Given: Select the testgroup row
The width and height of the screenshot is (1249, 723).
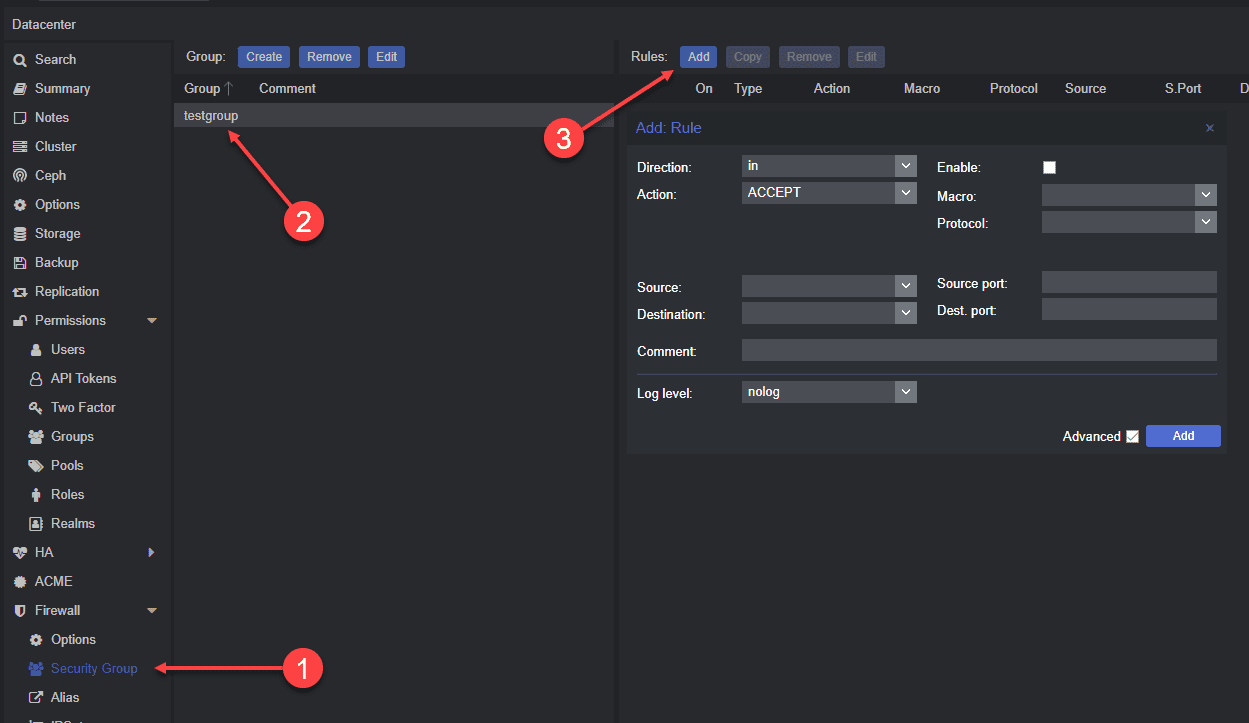Looking at the screenshot, I should point(393,116).
